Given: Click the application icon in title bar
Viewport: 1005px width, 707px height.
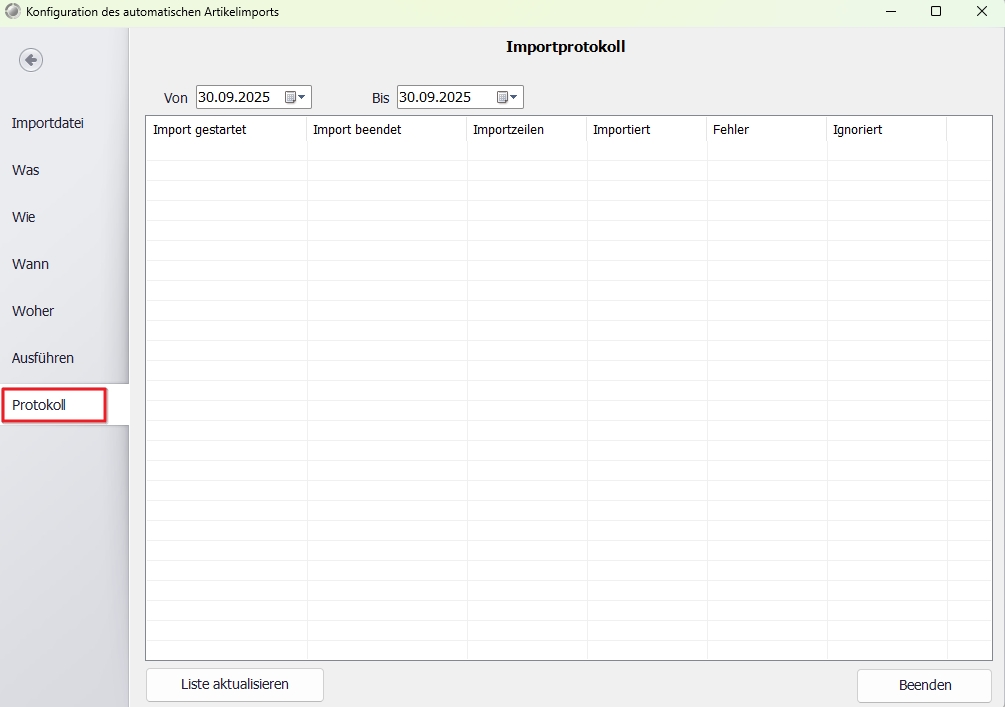Looking at the screenshot, I should [x=13, y=12].
